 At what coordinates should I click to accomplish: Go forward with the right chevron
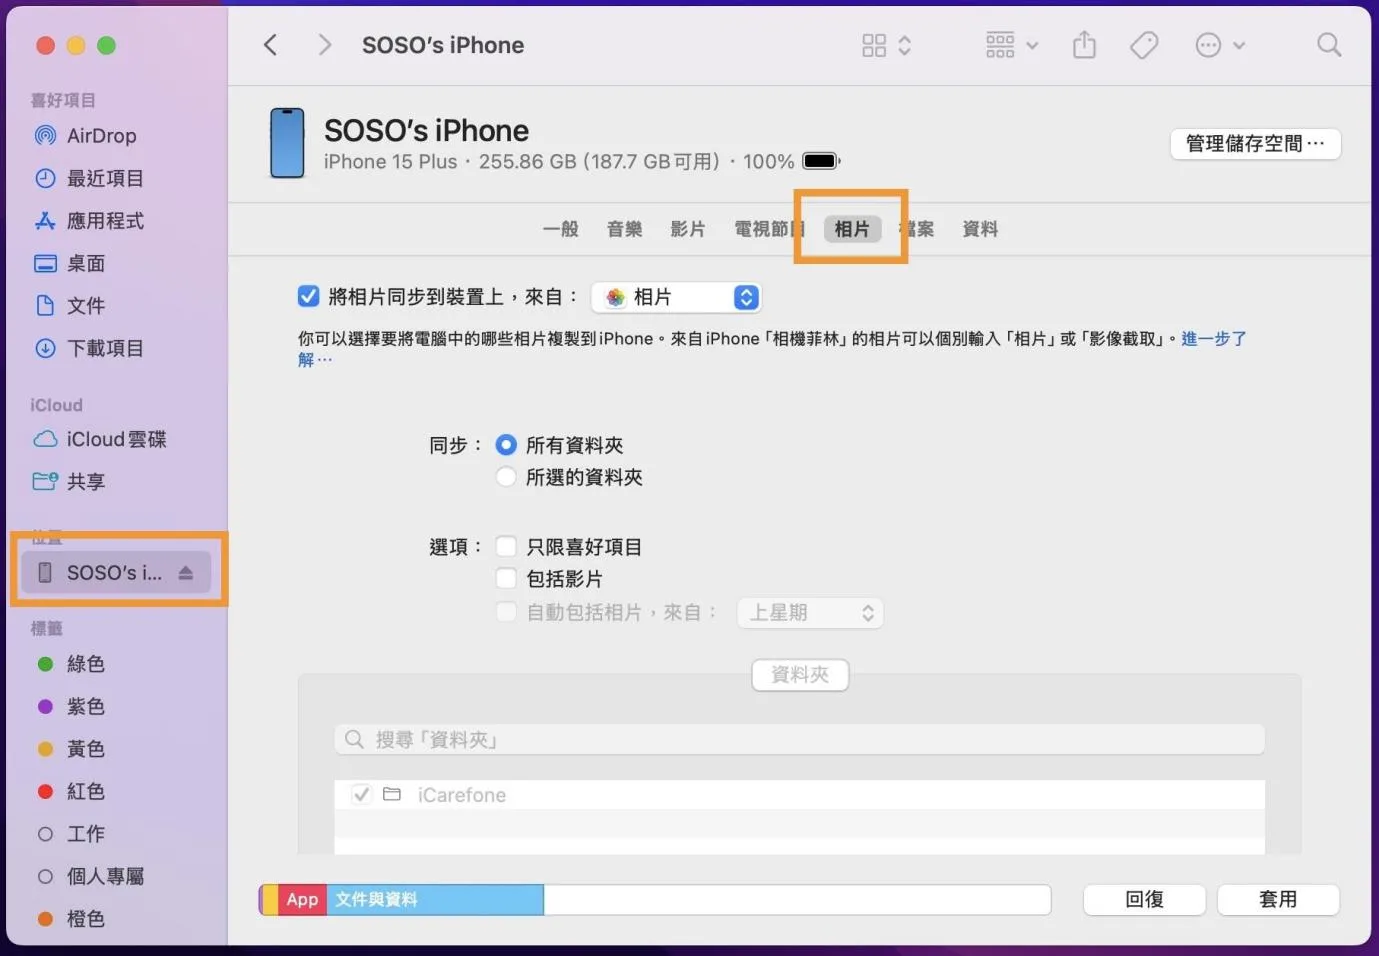pos(324,45)
